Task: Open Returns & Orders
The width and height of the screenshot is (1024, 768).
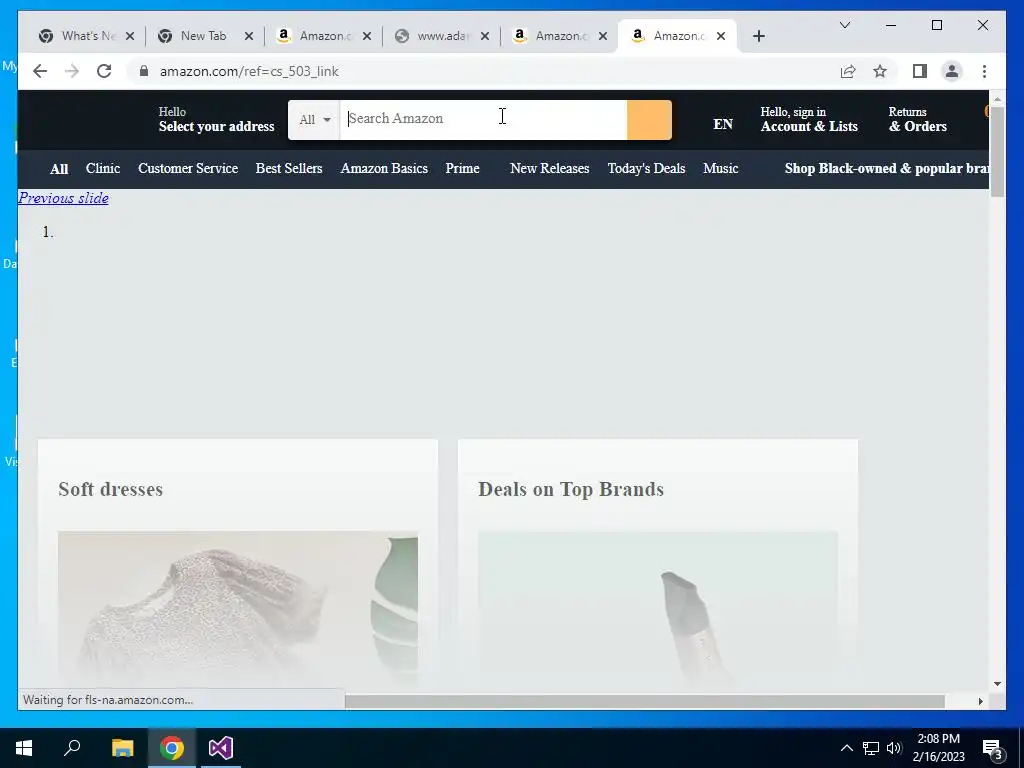Action: click(918, 120)
